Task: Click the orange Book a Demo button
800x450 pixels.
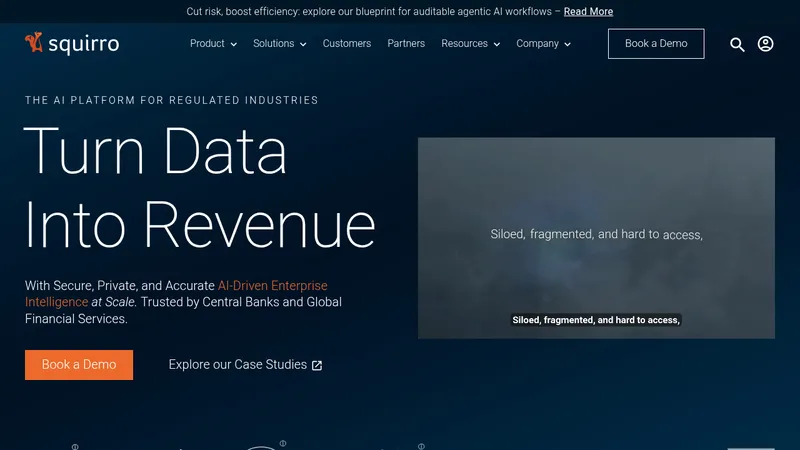Action: click(79, 364)
